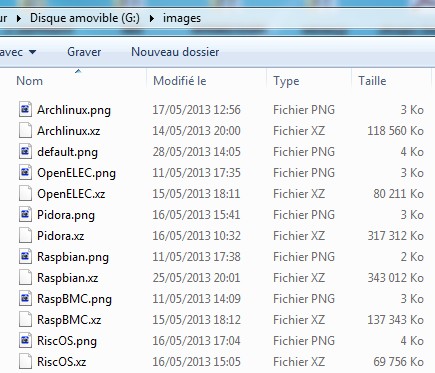Click the Pidora.xz file icon
435x373 pixels.
click(x=25, y=236)
